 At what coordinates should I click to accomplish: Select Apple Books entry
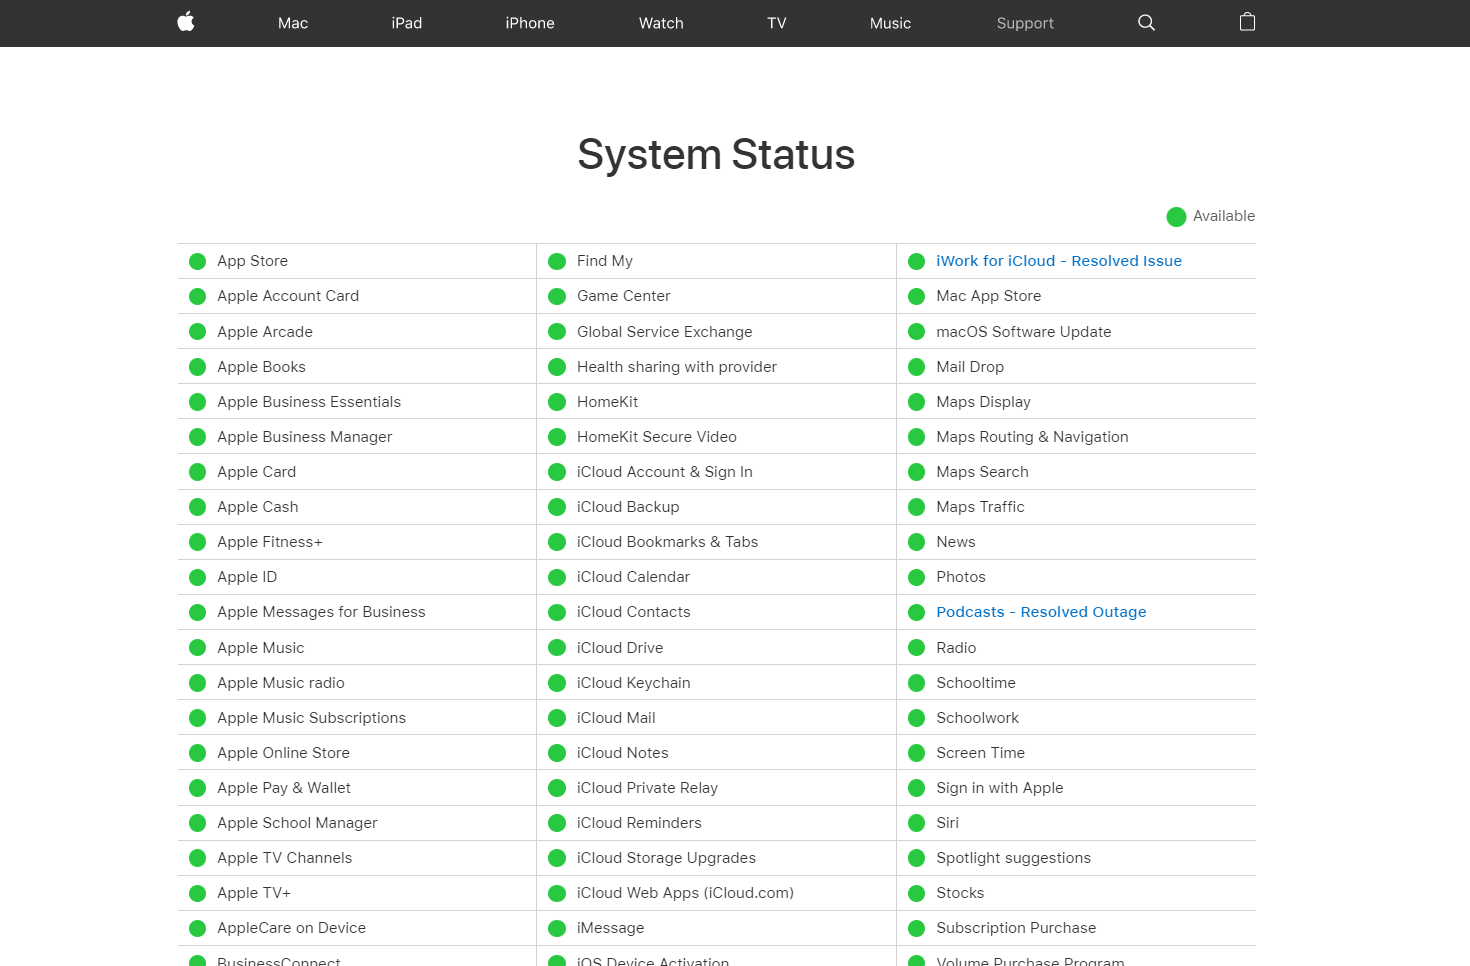coord(261,367)
